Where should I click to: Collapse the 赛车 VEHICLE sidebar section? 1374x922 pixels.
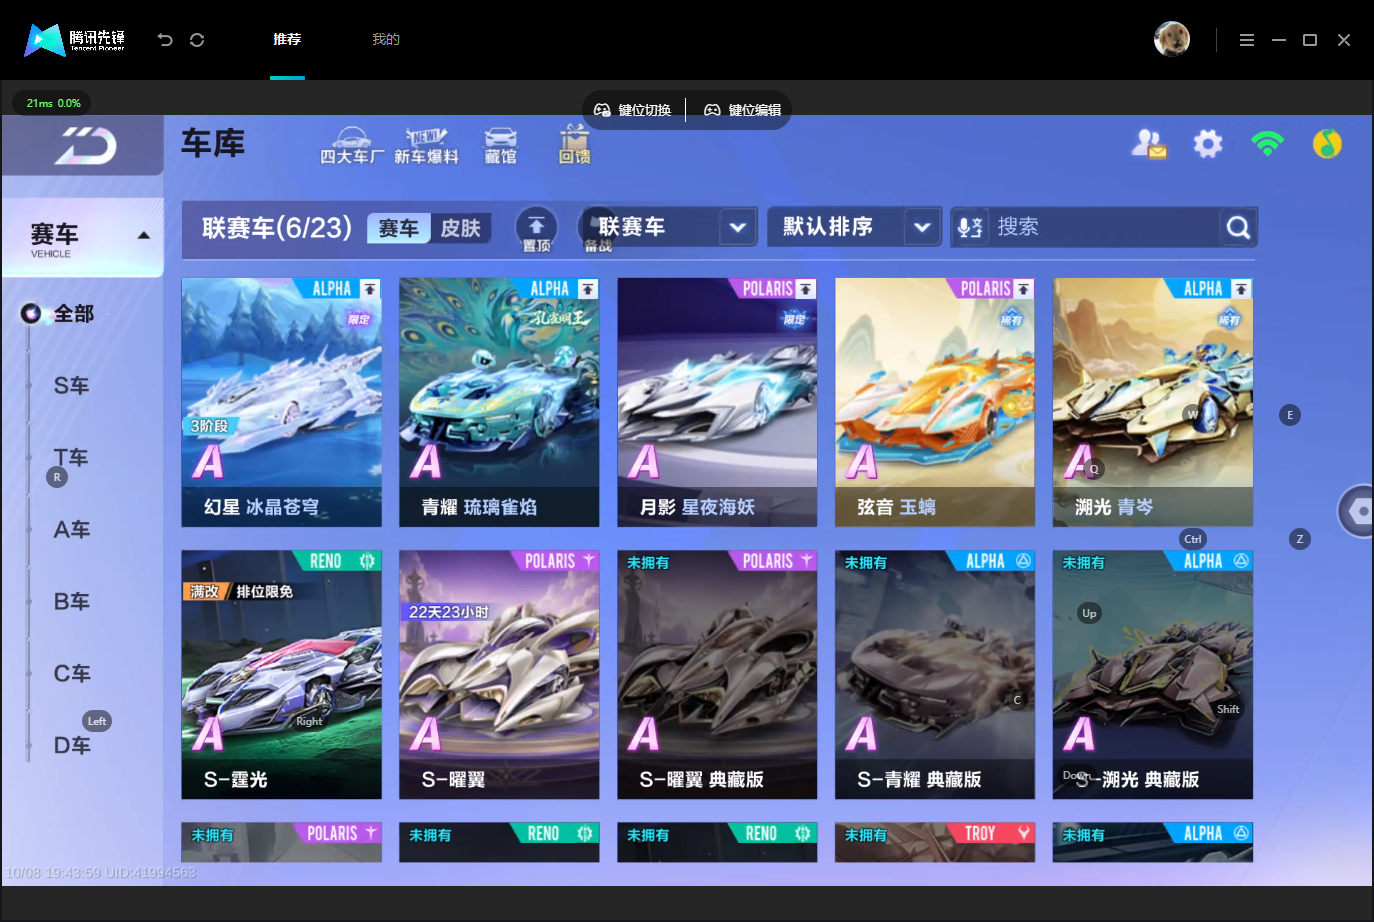83,237
